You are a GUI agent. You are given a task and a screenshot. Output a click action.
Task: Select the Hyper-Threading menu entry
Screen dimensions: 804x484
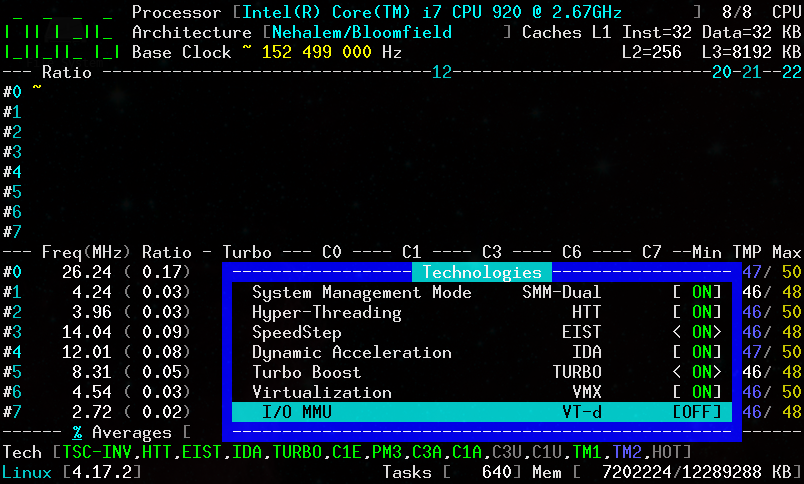click(327, 312)
